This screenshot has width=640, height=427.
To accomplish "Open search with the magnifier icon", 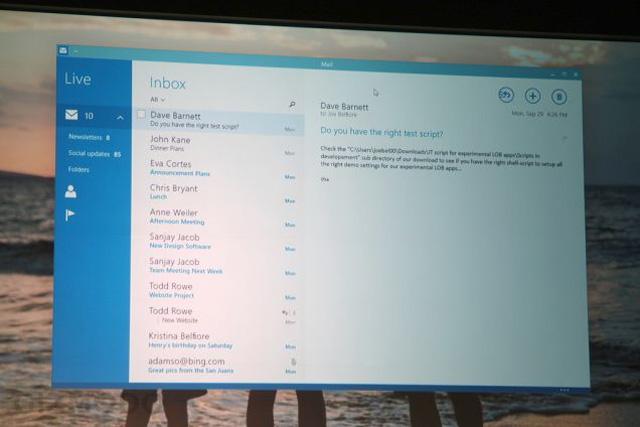I will click(292, 105).
